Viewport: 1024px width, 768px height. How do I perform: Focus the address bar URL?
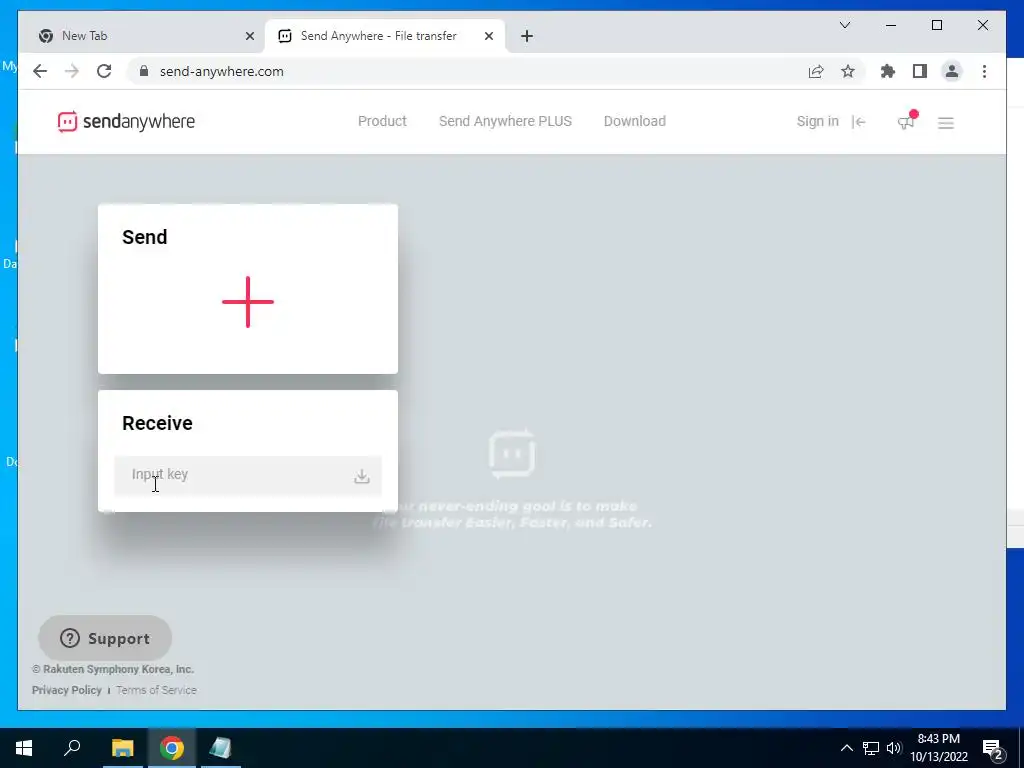[221, 71]
